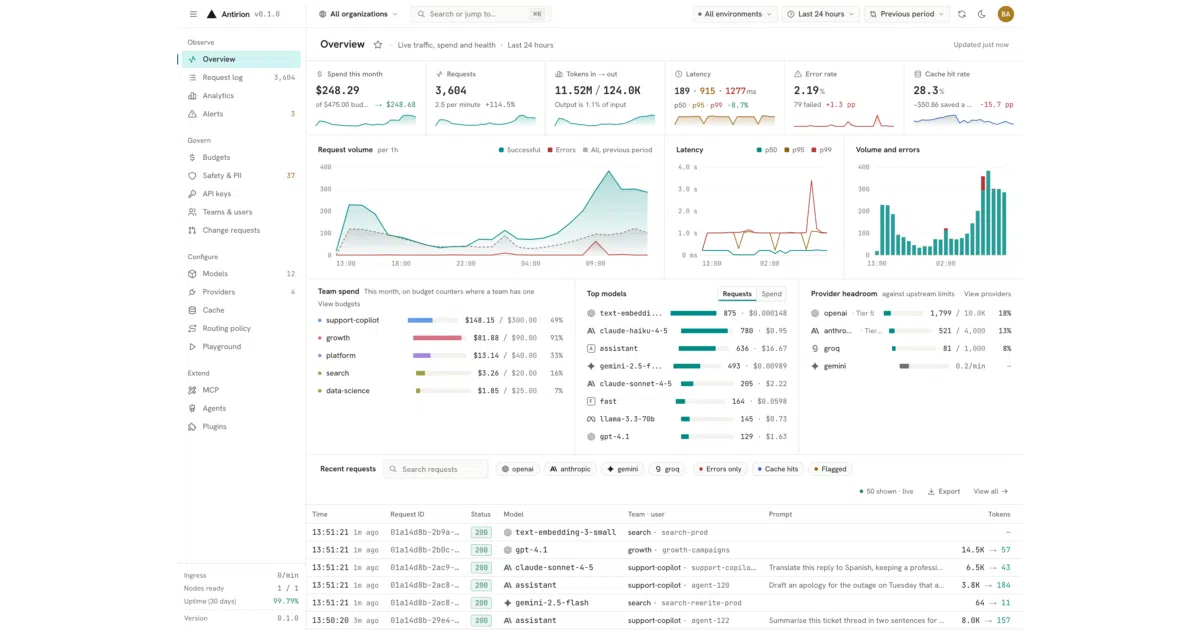Star the Overview page as favorite
Screen dimensions: 1200x630
point(378,45)
